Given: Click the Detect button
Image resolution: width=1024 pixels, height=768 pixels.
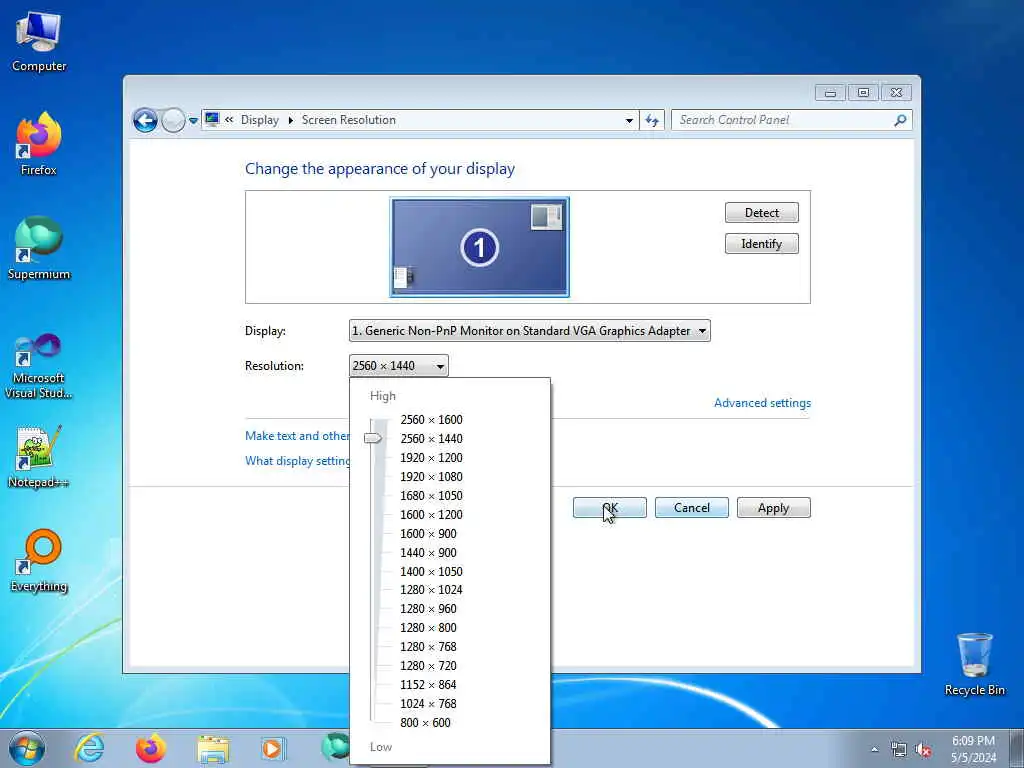Looking at the screenshot, I should coord(761,212).
